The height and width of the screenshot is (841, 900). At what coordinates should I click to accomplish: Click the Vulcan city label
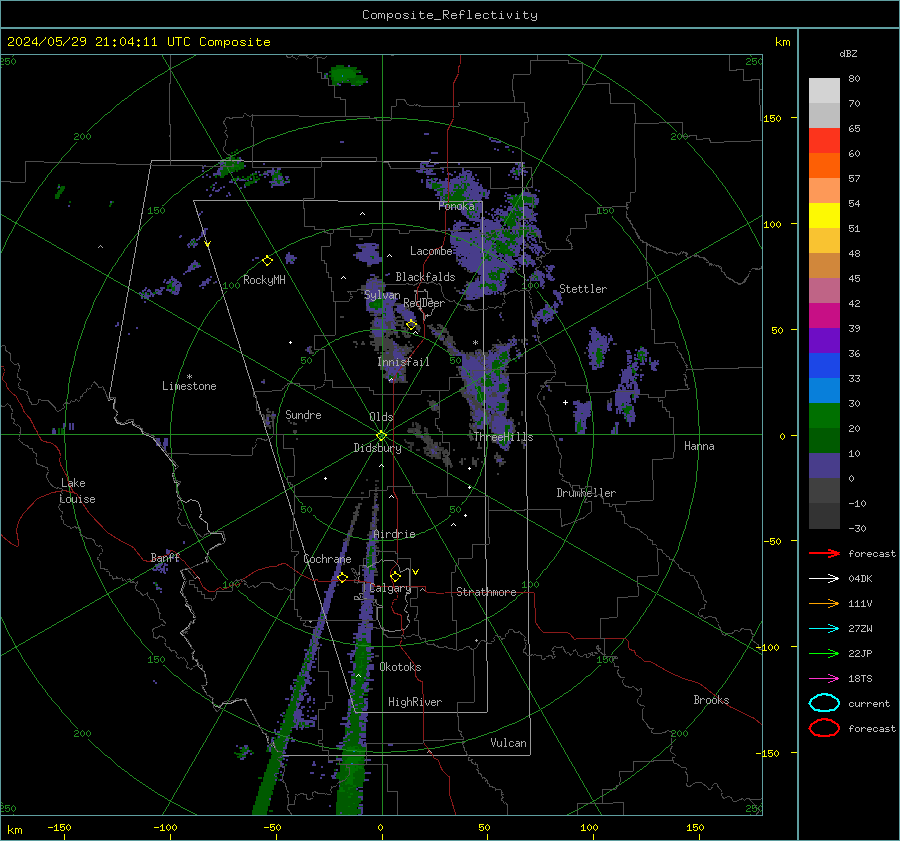click(x=508, y=743)
